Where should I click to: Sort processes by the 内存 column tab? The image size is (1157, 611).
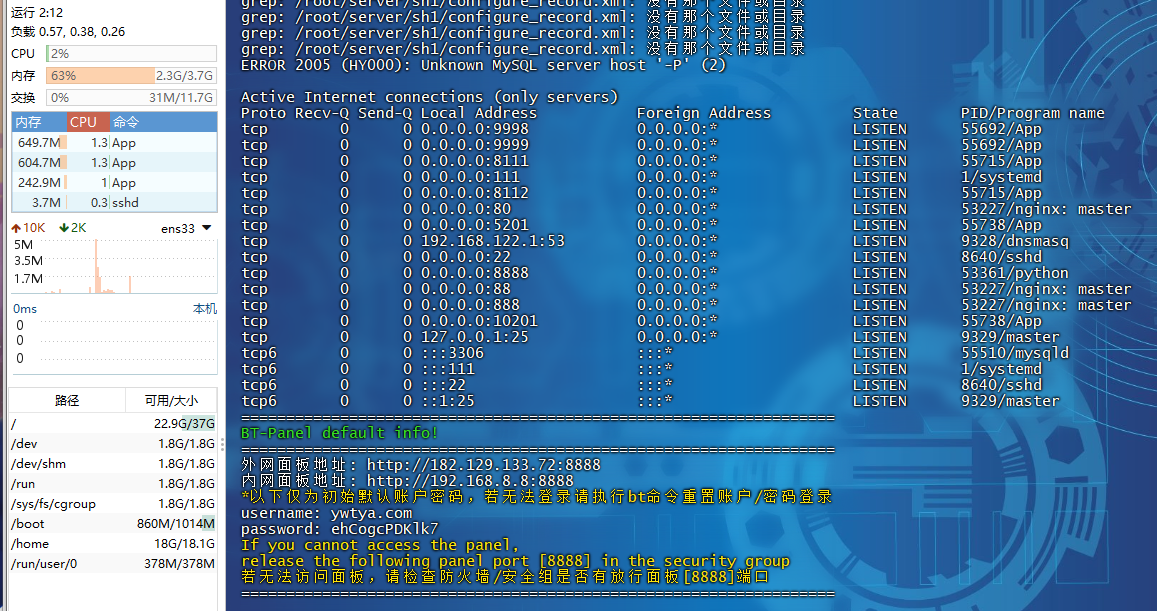[39, 122]
